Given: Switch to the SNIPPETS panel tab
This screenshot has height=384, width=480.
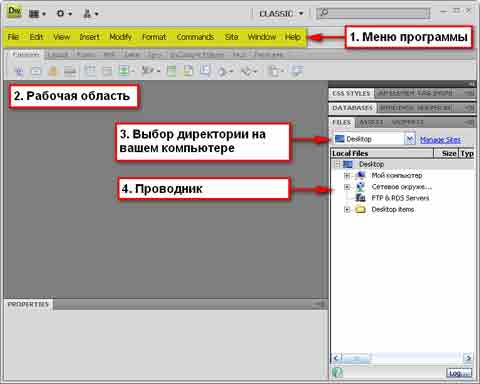Looking at the screenshot, I should (407, 122).
